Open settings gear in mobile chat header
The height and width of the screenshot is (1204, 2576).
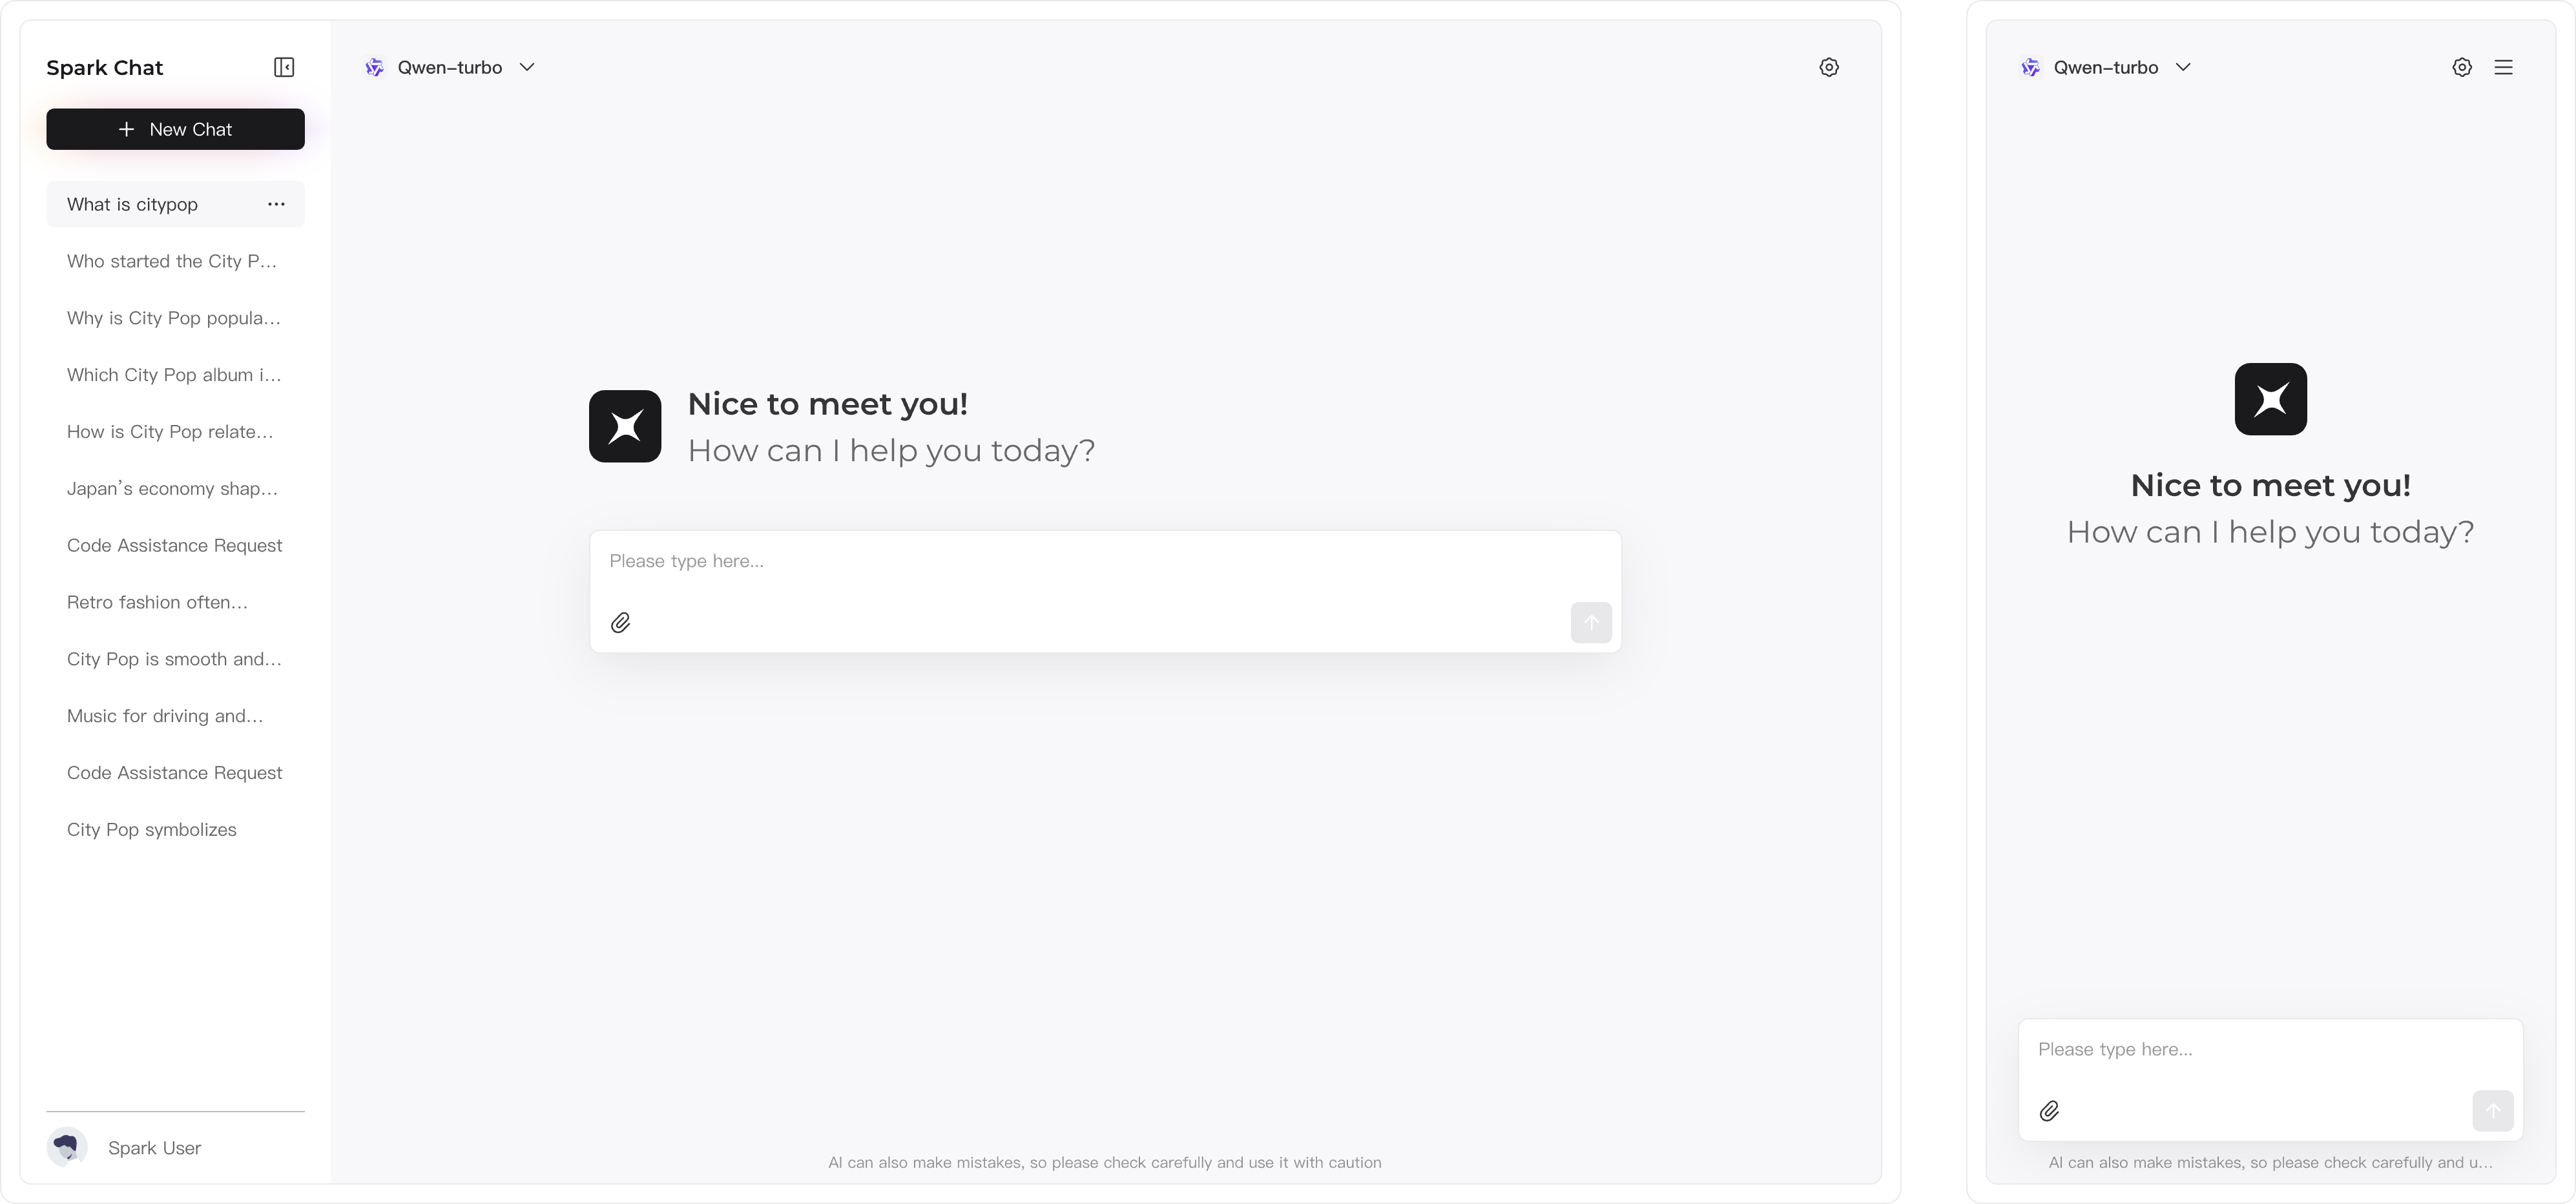pyautogui.click(x=2462, y=67)
